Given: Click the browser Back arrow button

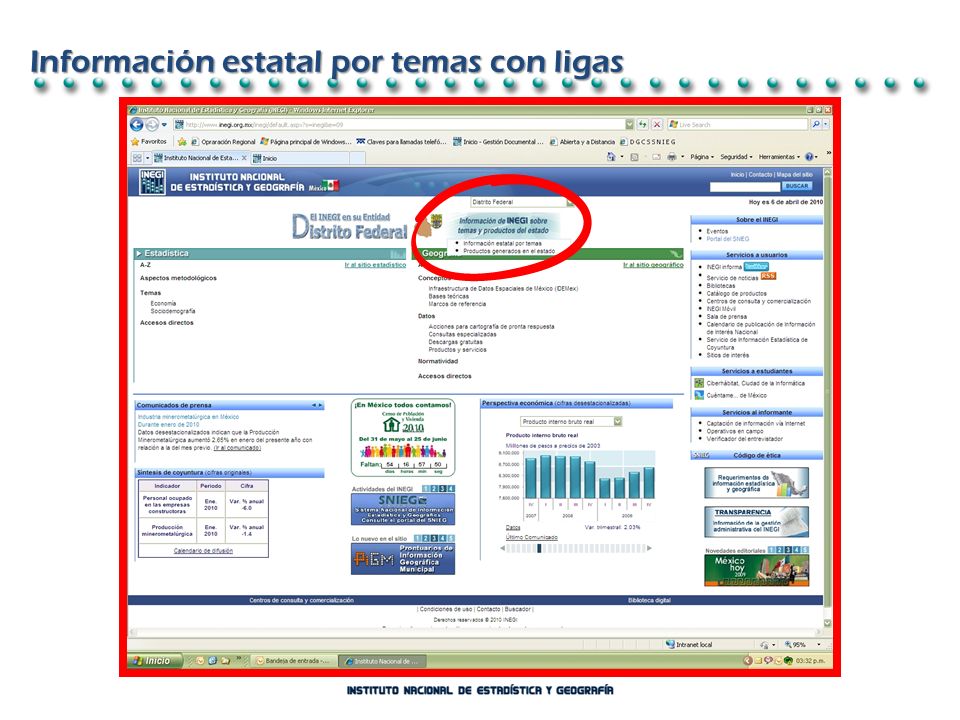Looking at the screenshot, I should click(137, 125).
